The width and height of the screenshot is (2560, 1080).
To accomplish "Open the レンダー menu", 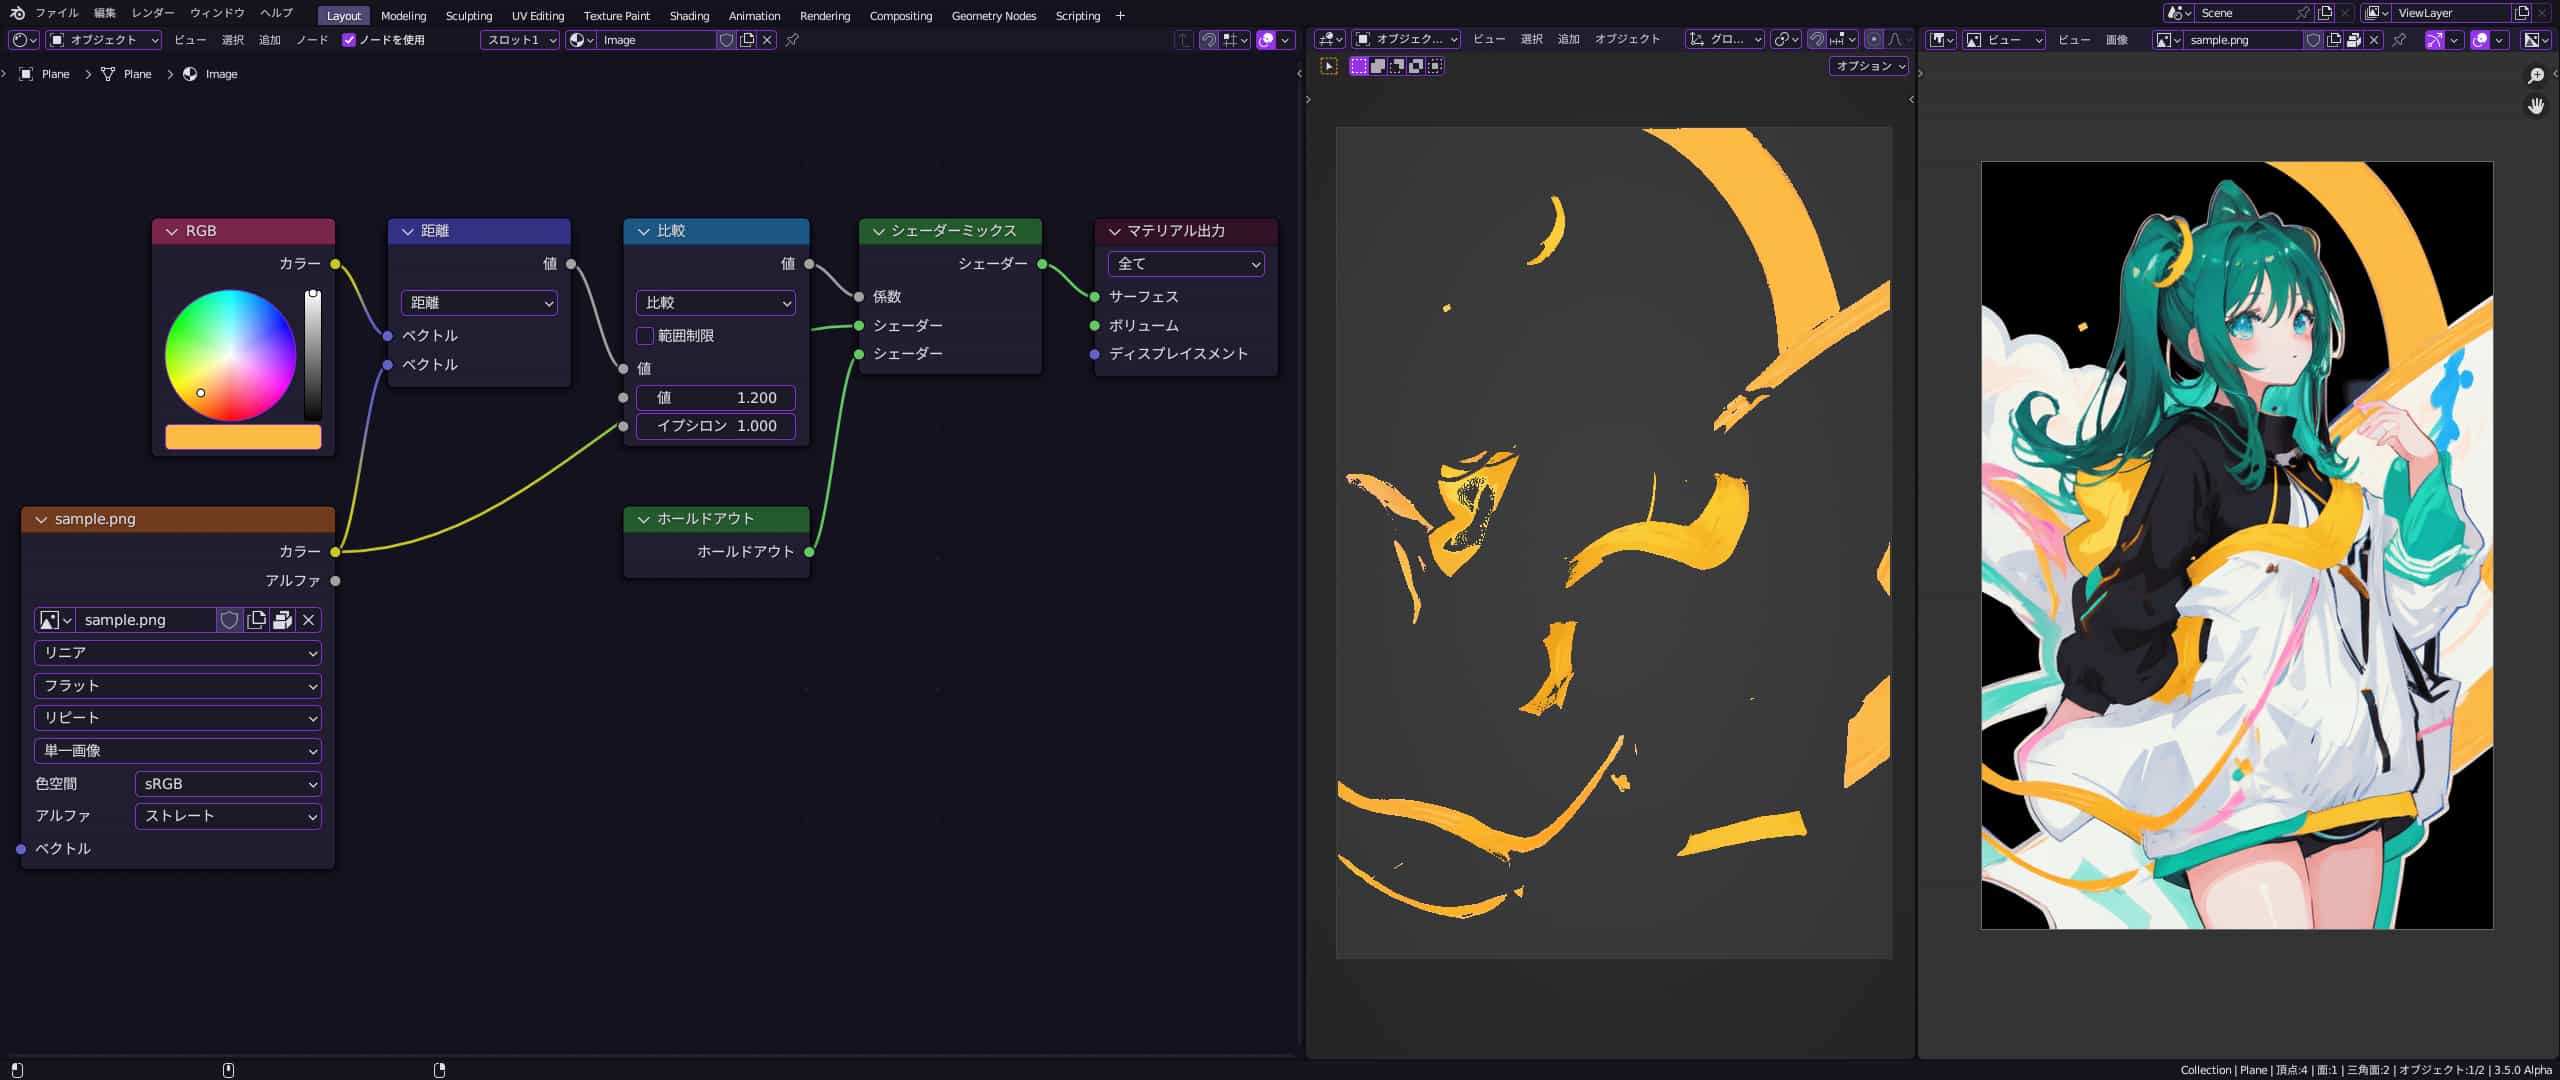I will pos(152,13).
